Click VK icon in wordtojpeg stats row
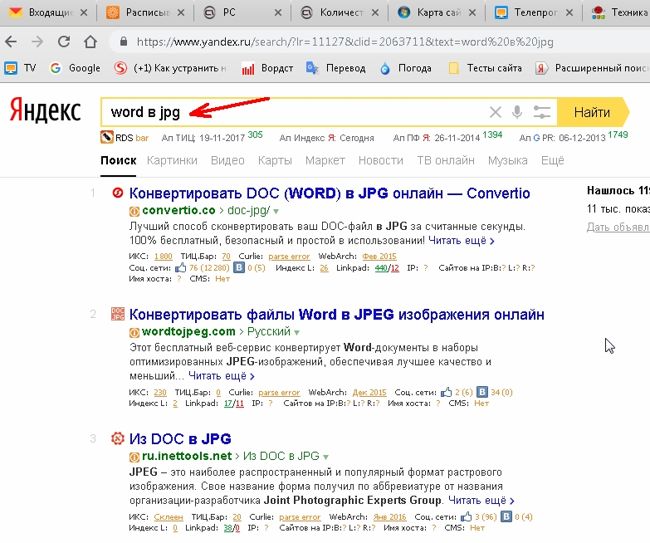 482,392
